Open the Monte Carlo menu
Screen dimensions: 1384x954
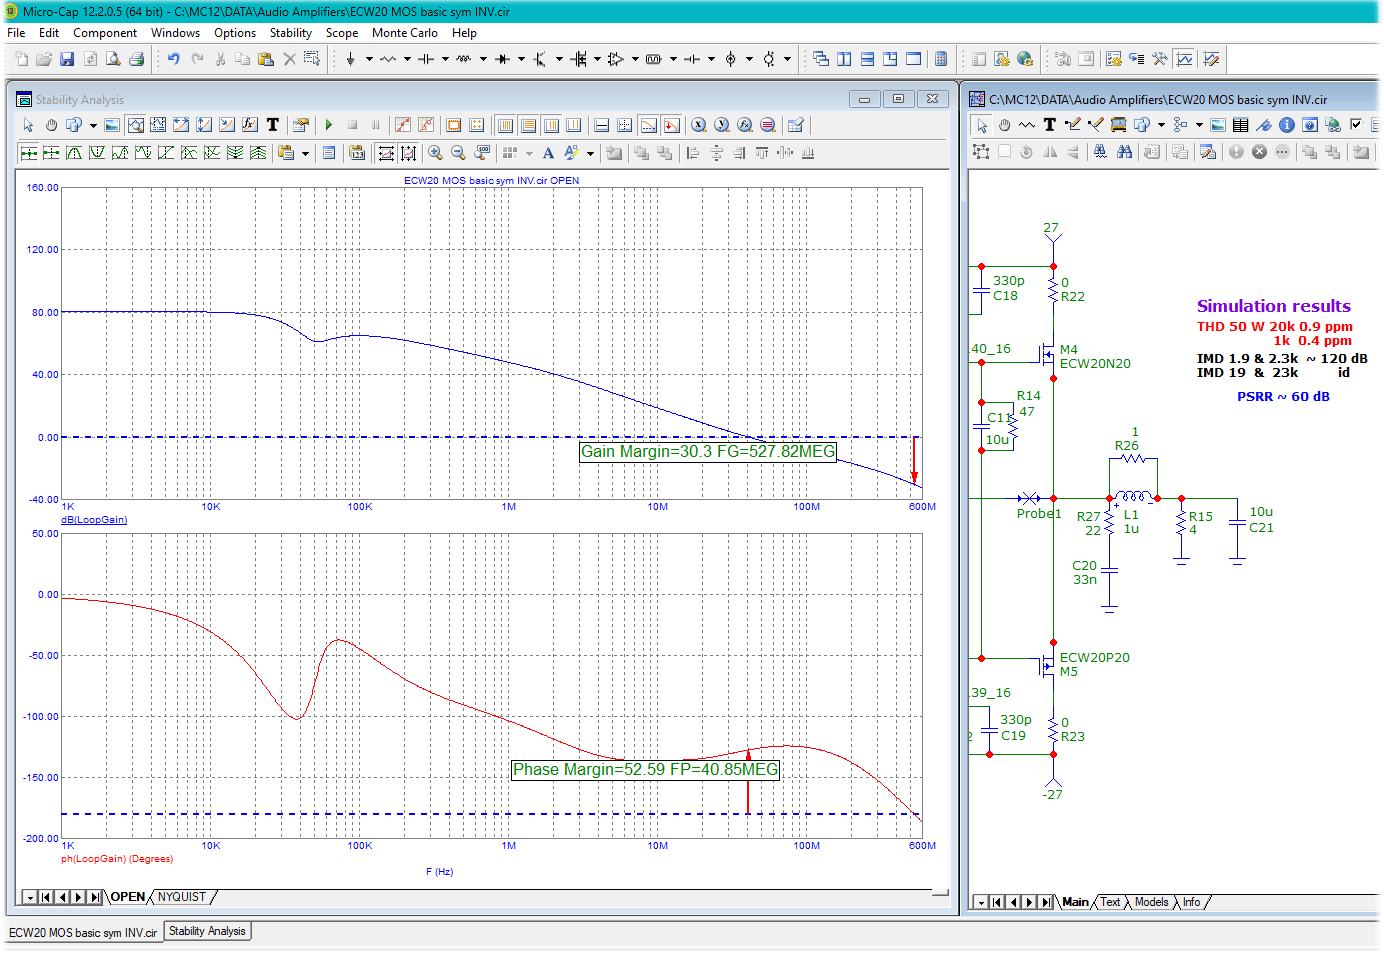pos(405,33)
